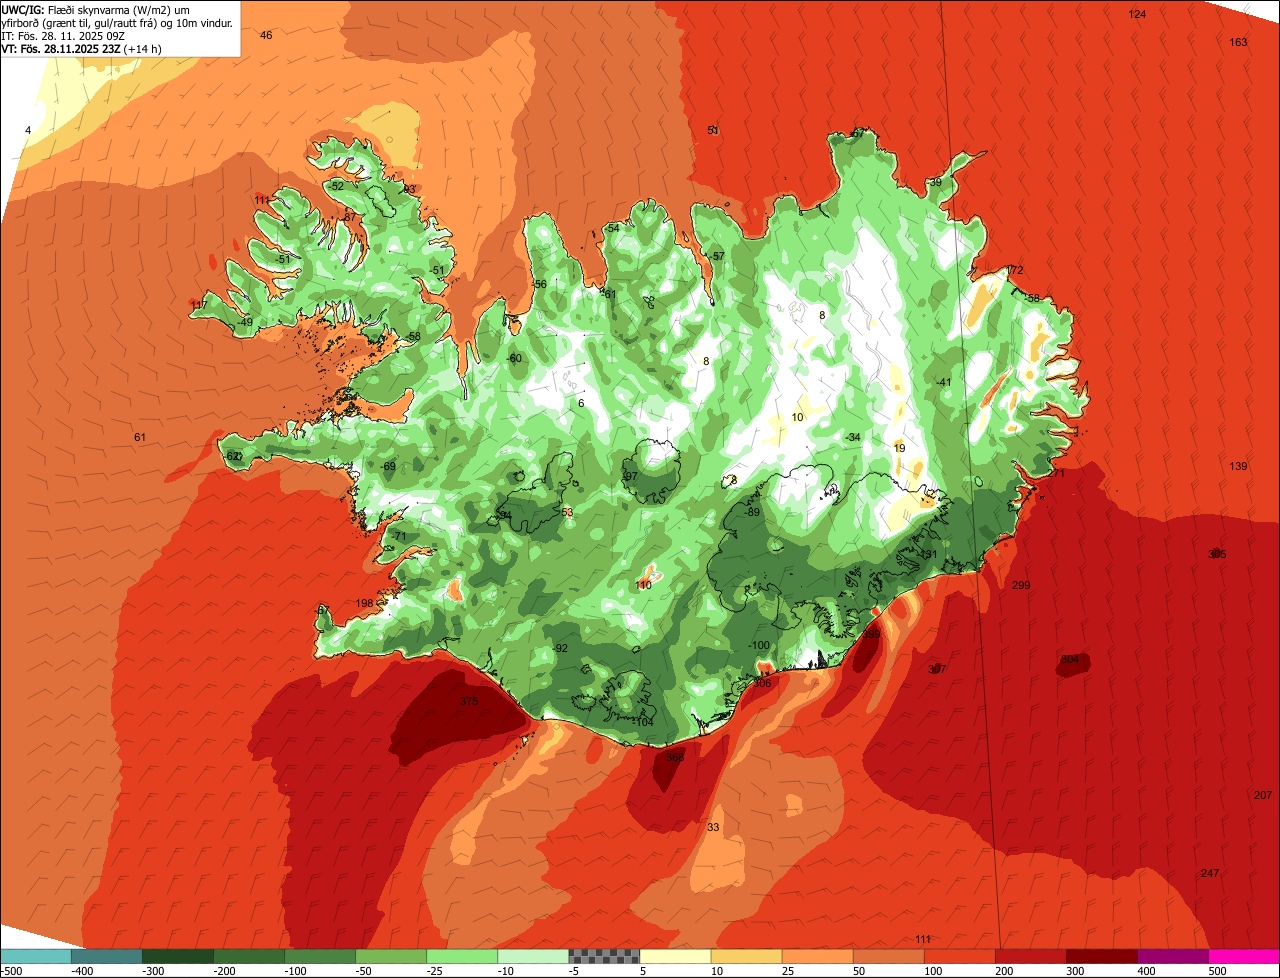Screen dimensions: 1280x978
Task: Select the pale yellow legend swatch between 5 and 10
Action: click(x=675, y=956)
